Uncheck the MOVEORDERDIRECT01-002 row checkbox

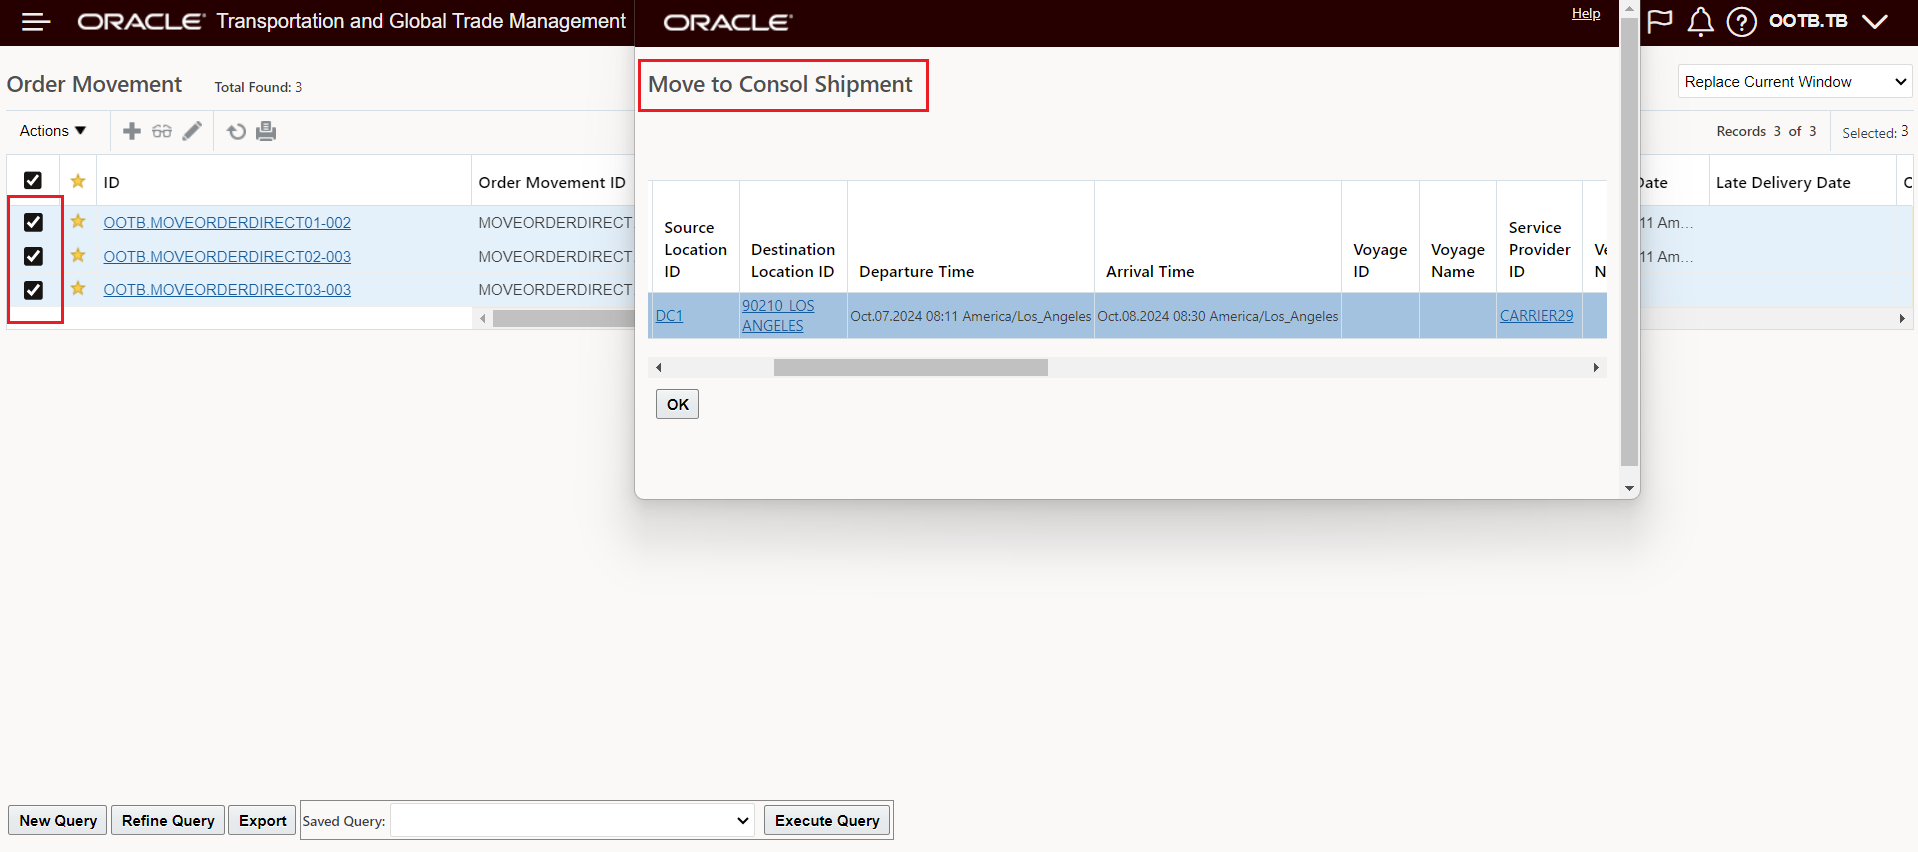pos(33,222)
